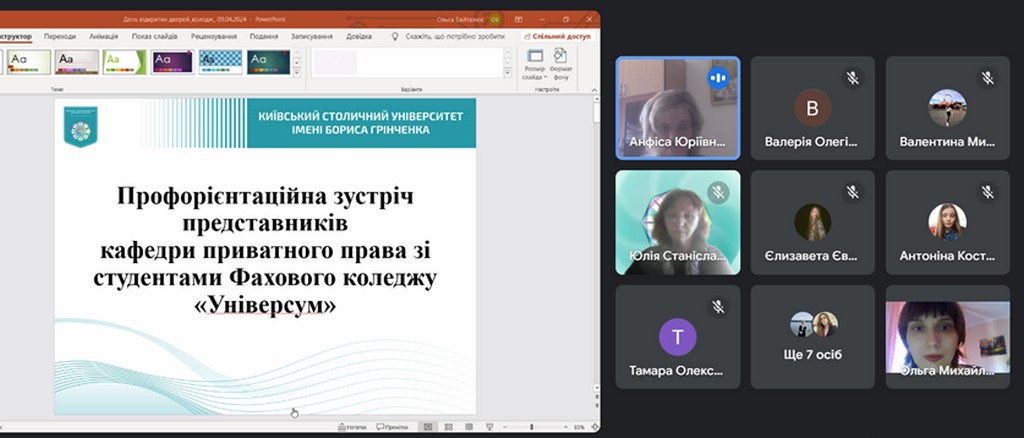Expand the themes gallery more arrow
1024x438 pixels.
point(297,72)
